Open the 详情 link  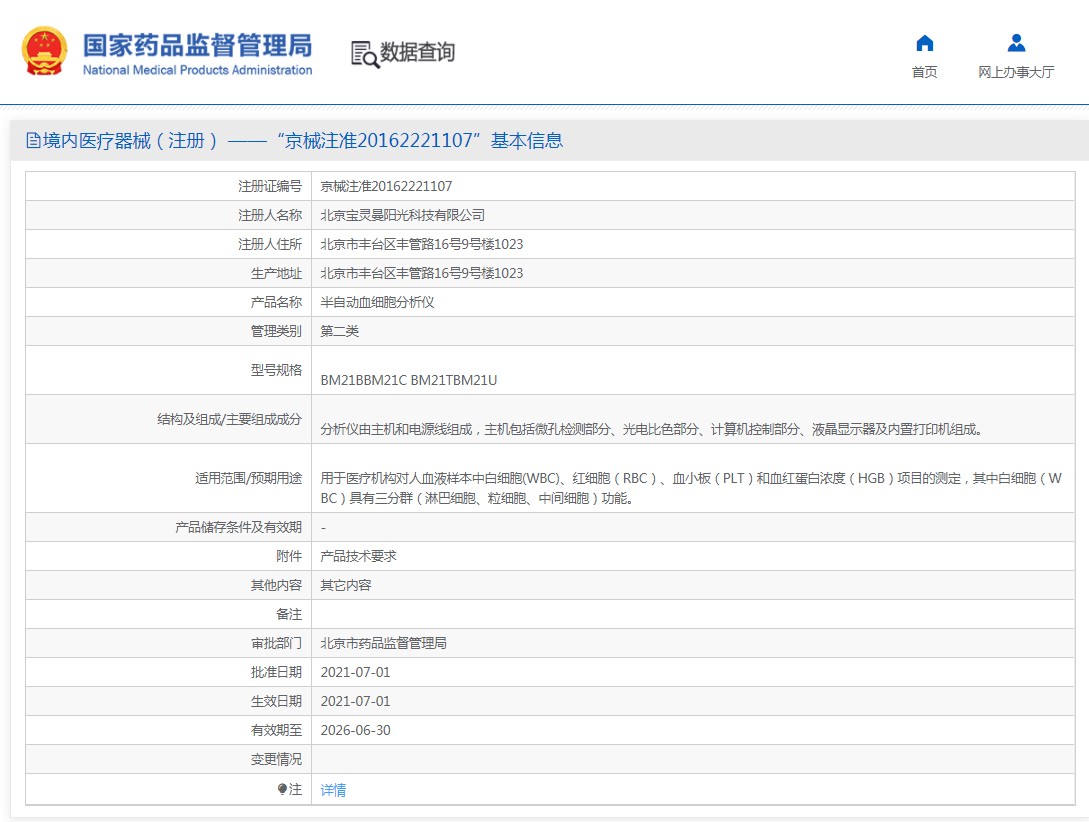[333, 790]
